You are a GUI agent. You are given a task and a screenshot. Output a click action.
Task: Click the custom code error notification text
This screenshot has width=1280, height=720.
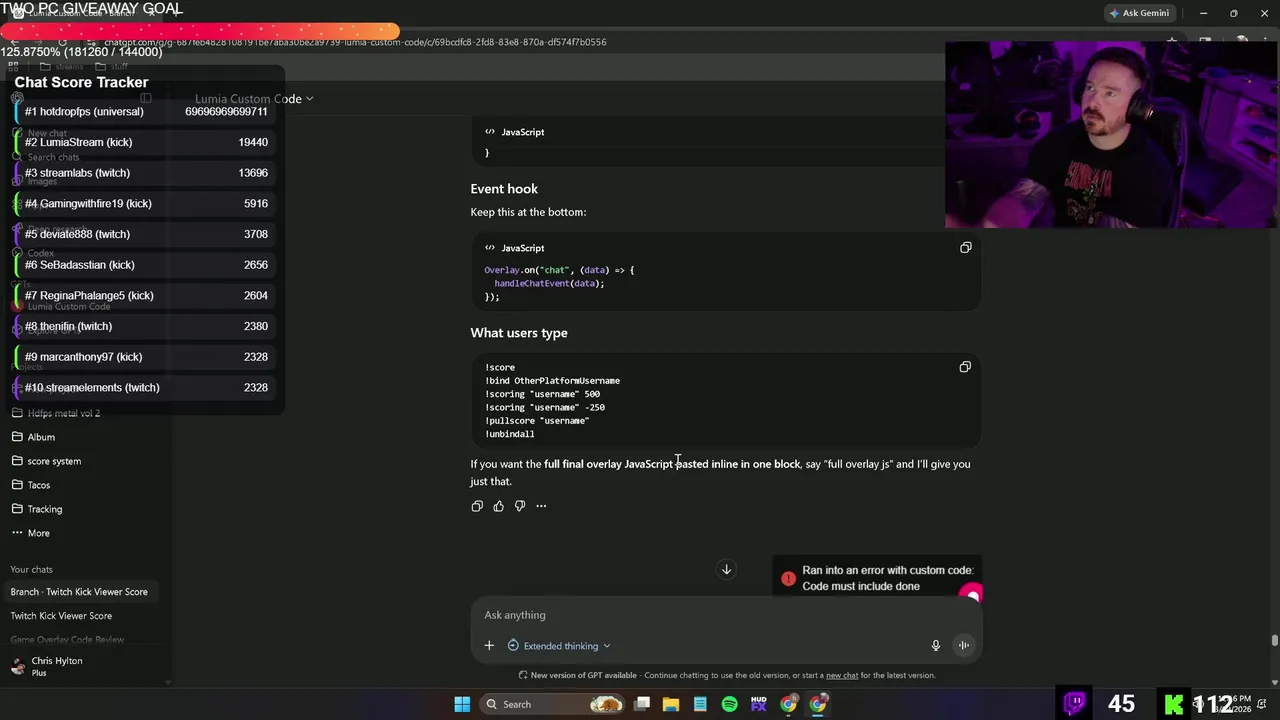[887, 578]
